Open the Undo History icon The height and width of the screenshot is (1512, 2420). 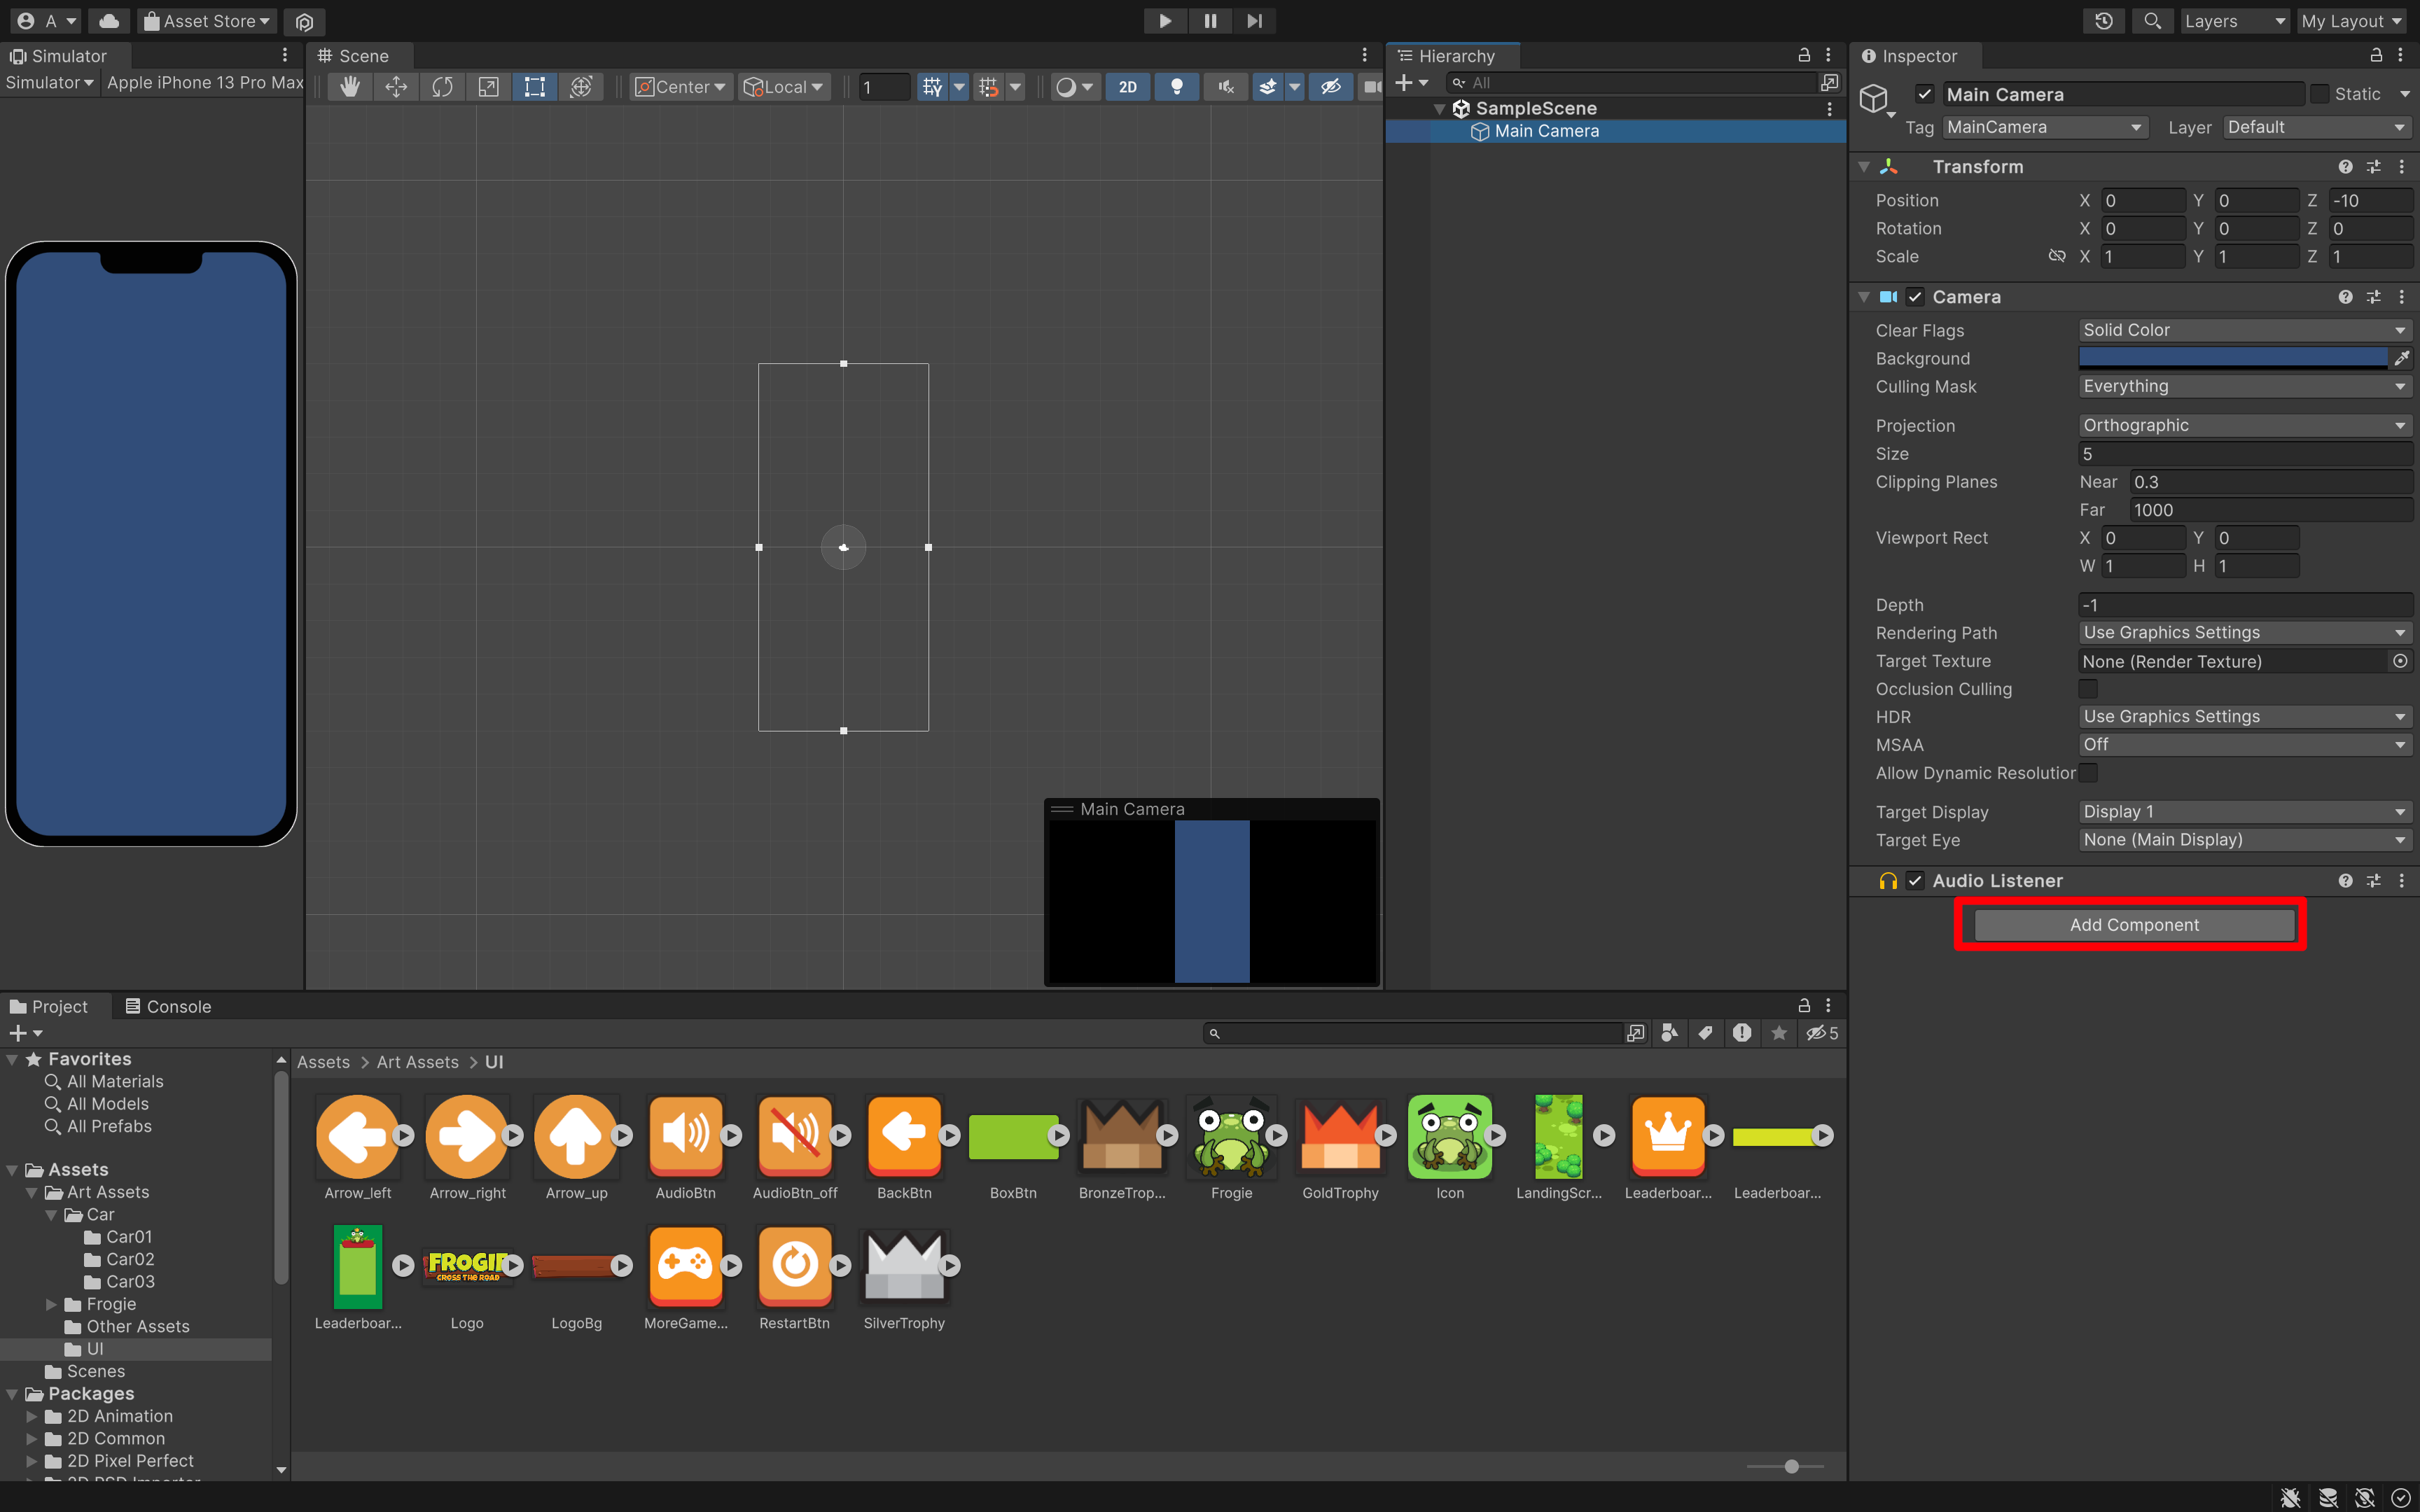point(2104,21)
